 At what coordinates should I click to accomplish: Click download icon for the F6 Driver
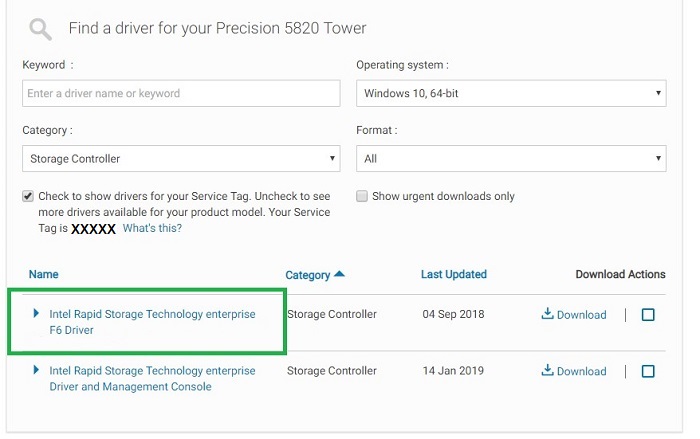tap(547, 314)
